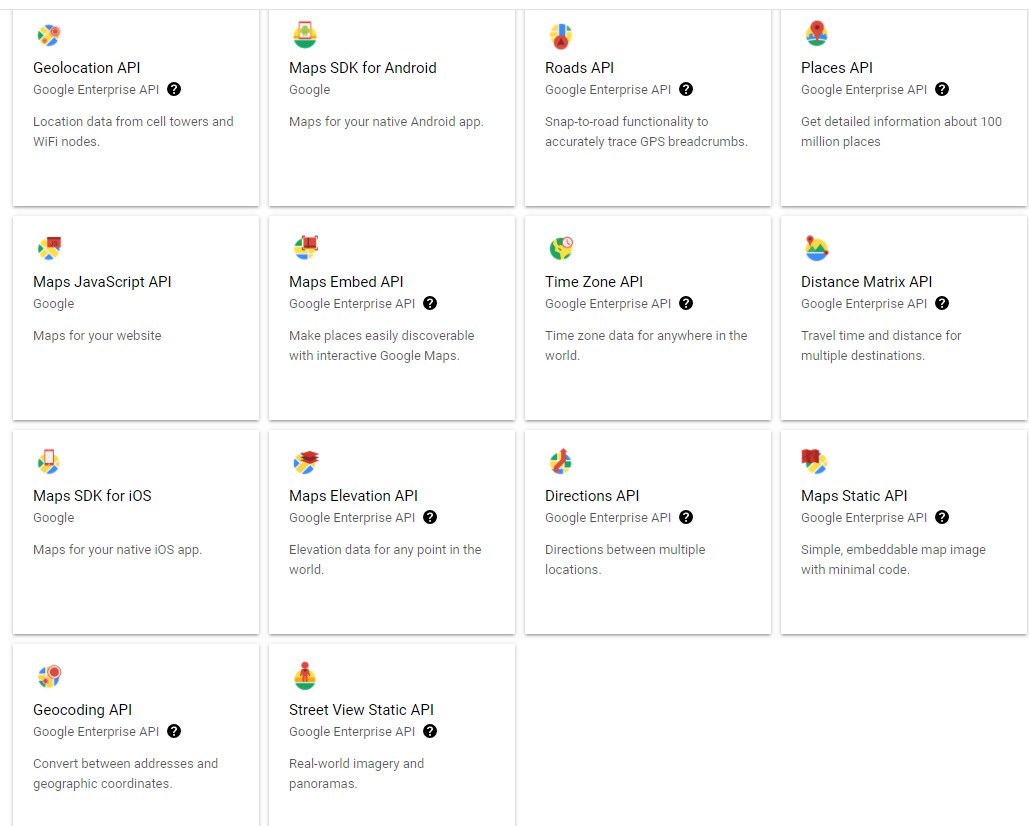Click 'Simple, embeddable map image' description
The image size is (1029, 826).
(x=893, y=559)
